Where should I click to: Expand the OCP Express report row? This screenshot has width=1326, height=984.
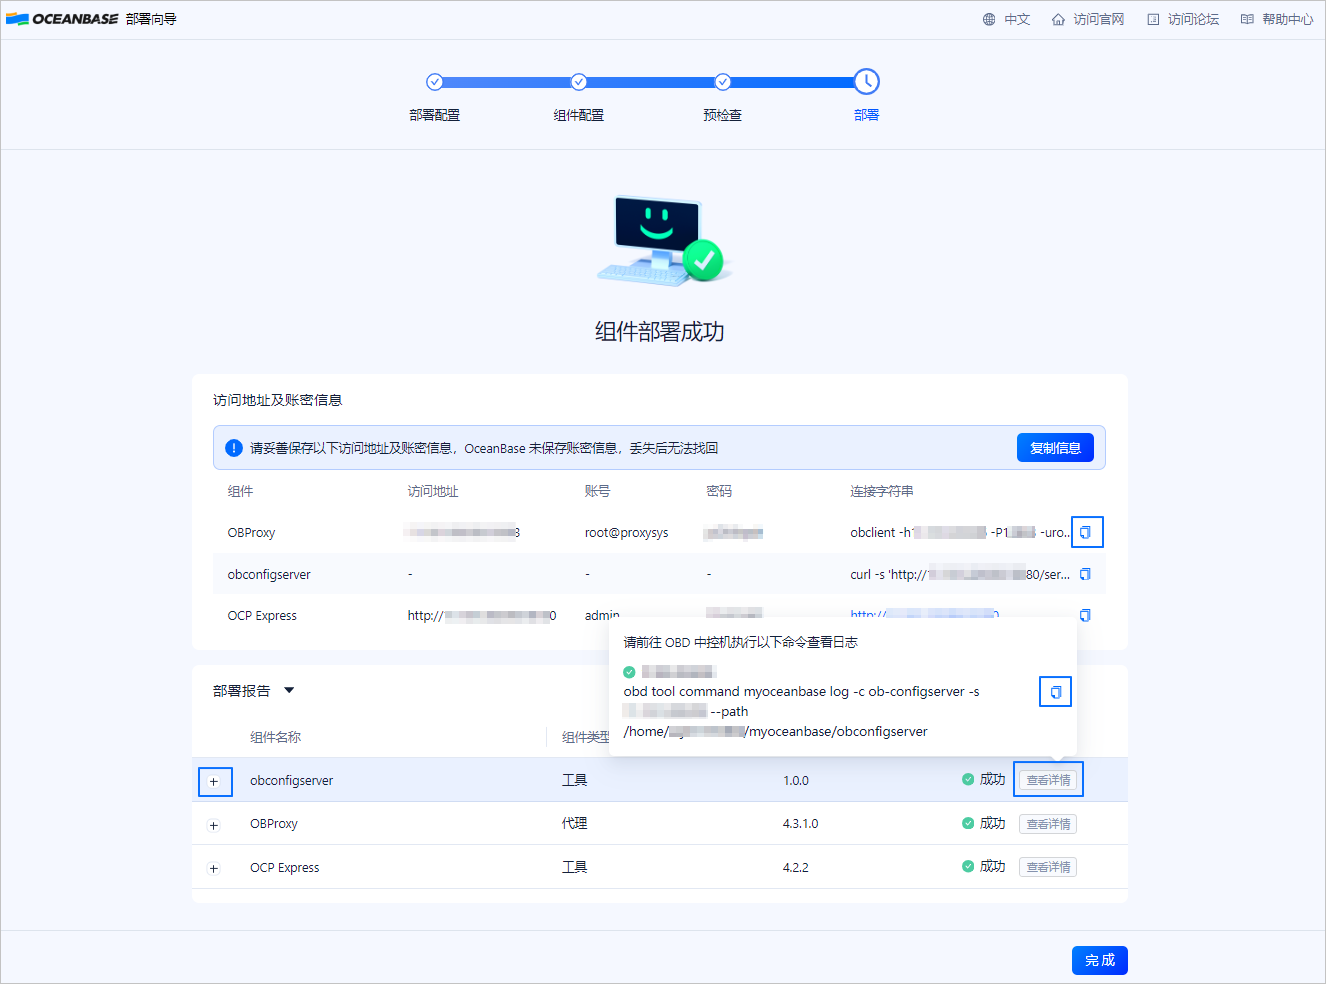pyautogui.click(x=214, y=869)
